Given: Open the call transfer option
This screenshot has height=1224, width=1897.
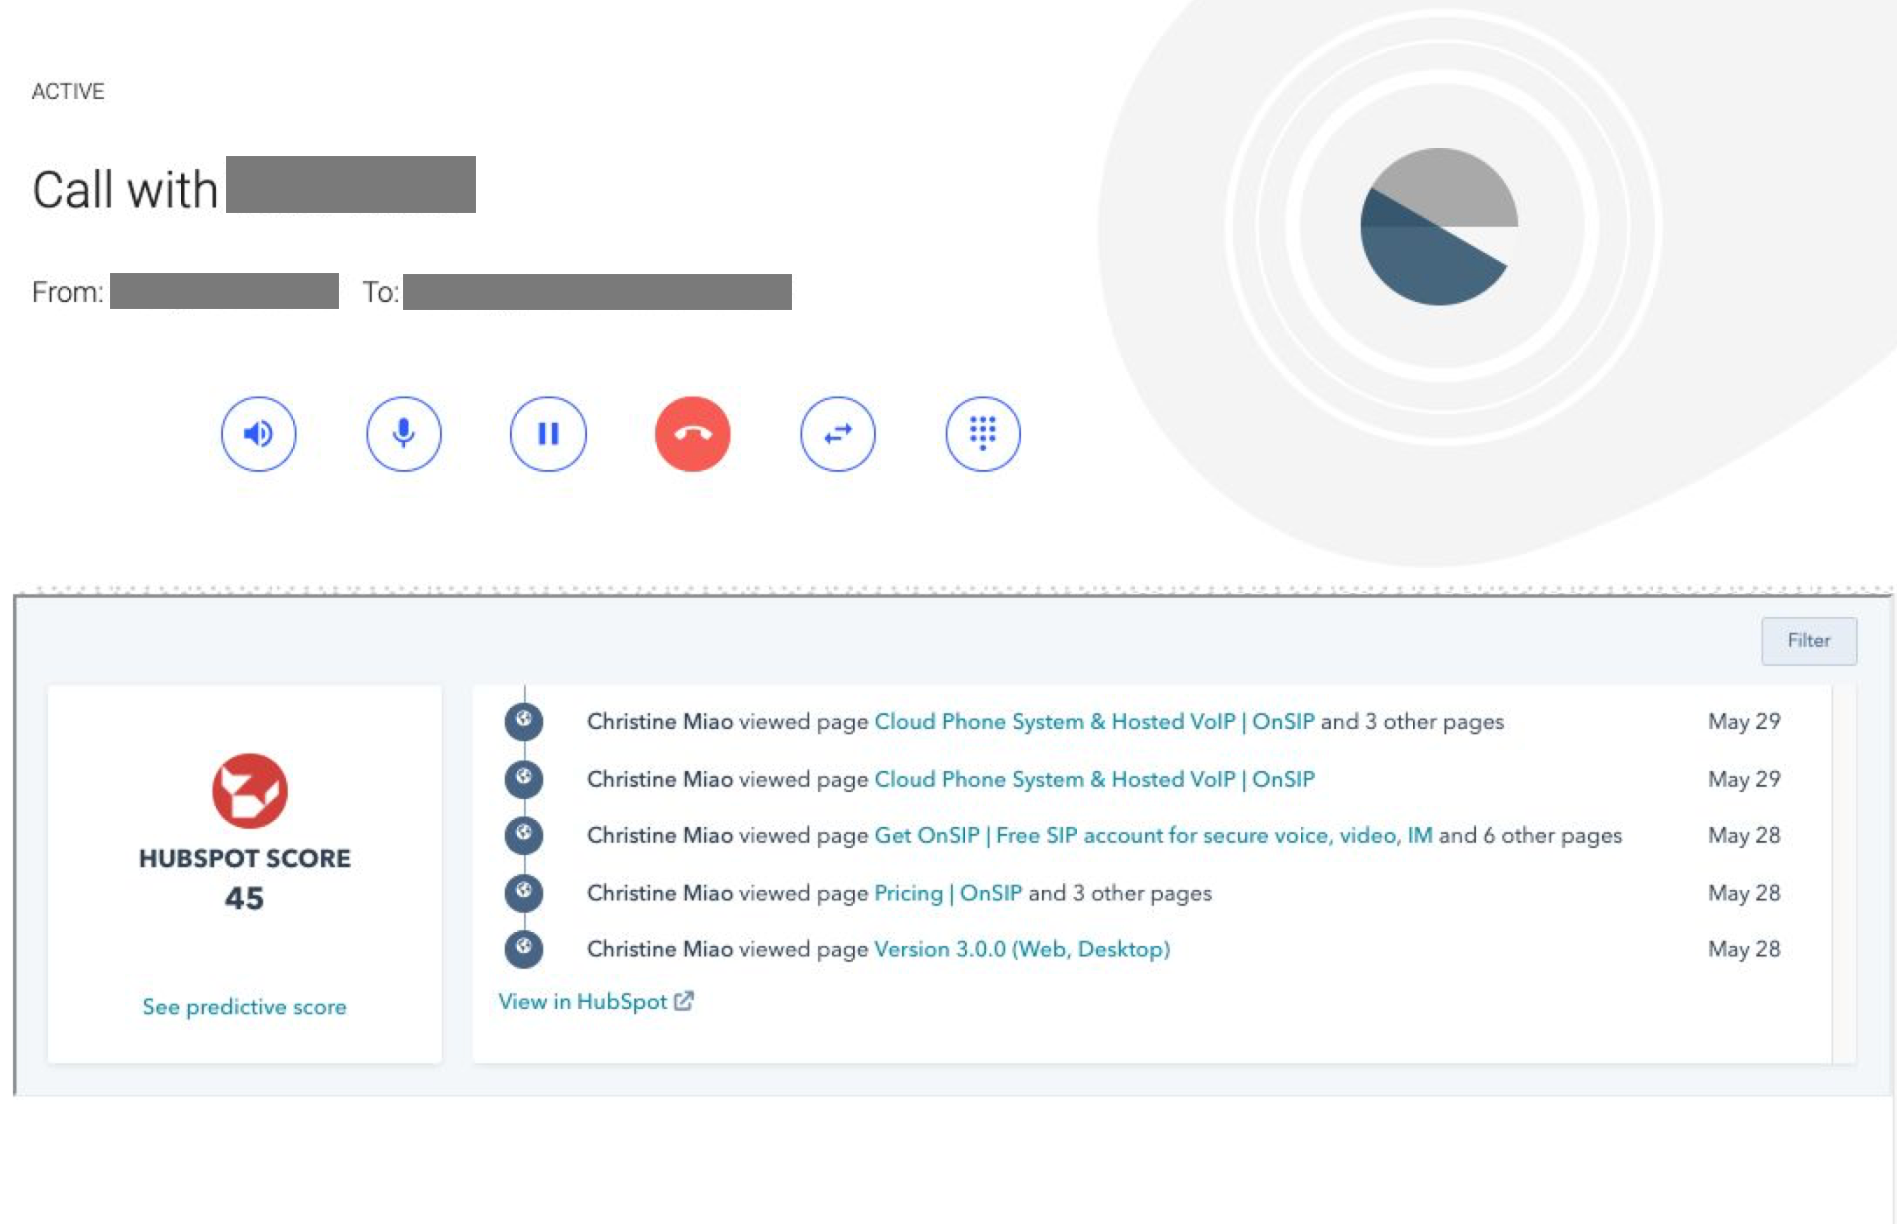Looking at the screenshot, I should click(x=837, y=433).
